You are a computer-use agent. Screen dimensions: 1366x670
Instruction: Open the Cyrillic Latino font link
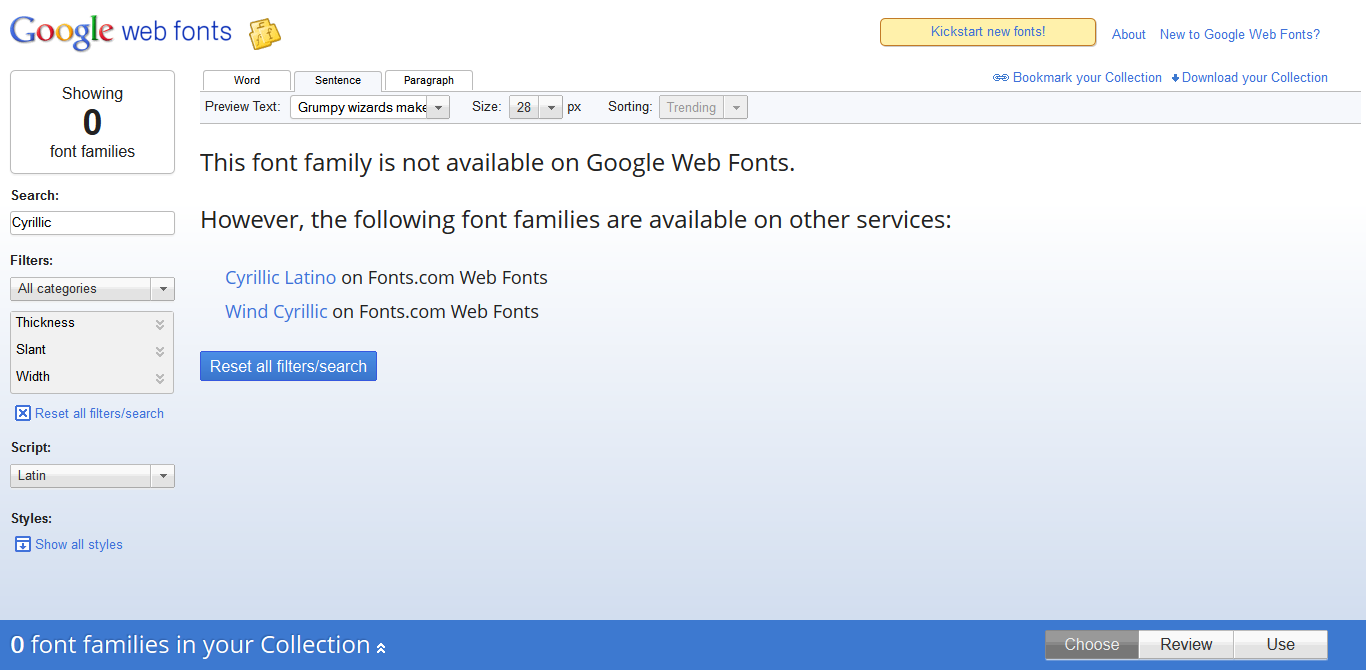[281, 278]
